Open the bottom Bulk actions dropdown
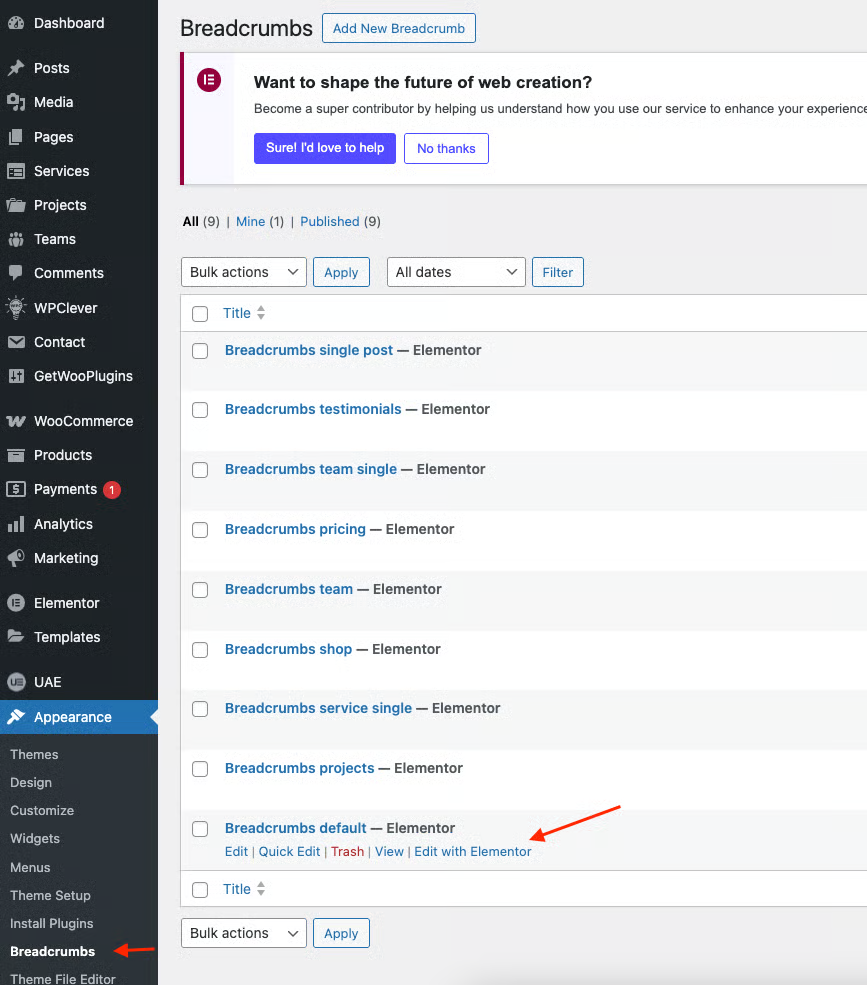Screen dimensions: 867x985 243,933
